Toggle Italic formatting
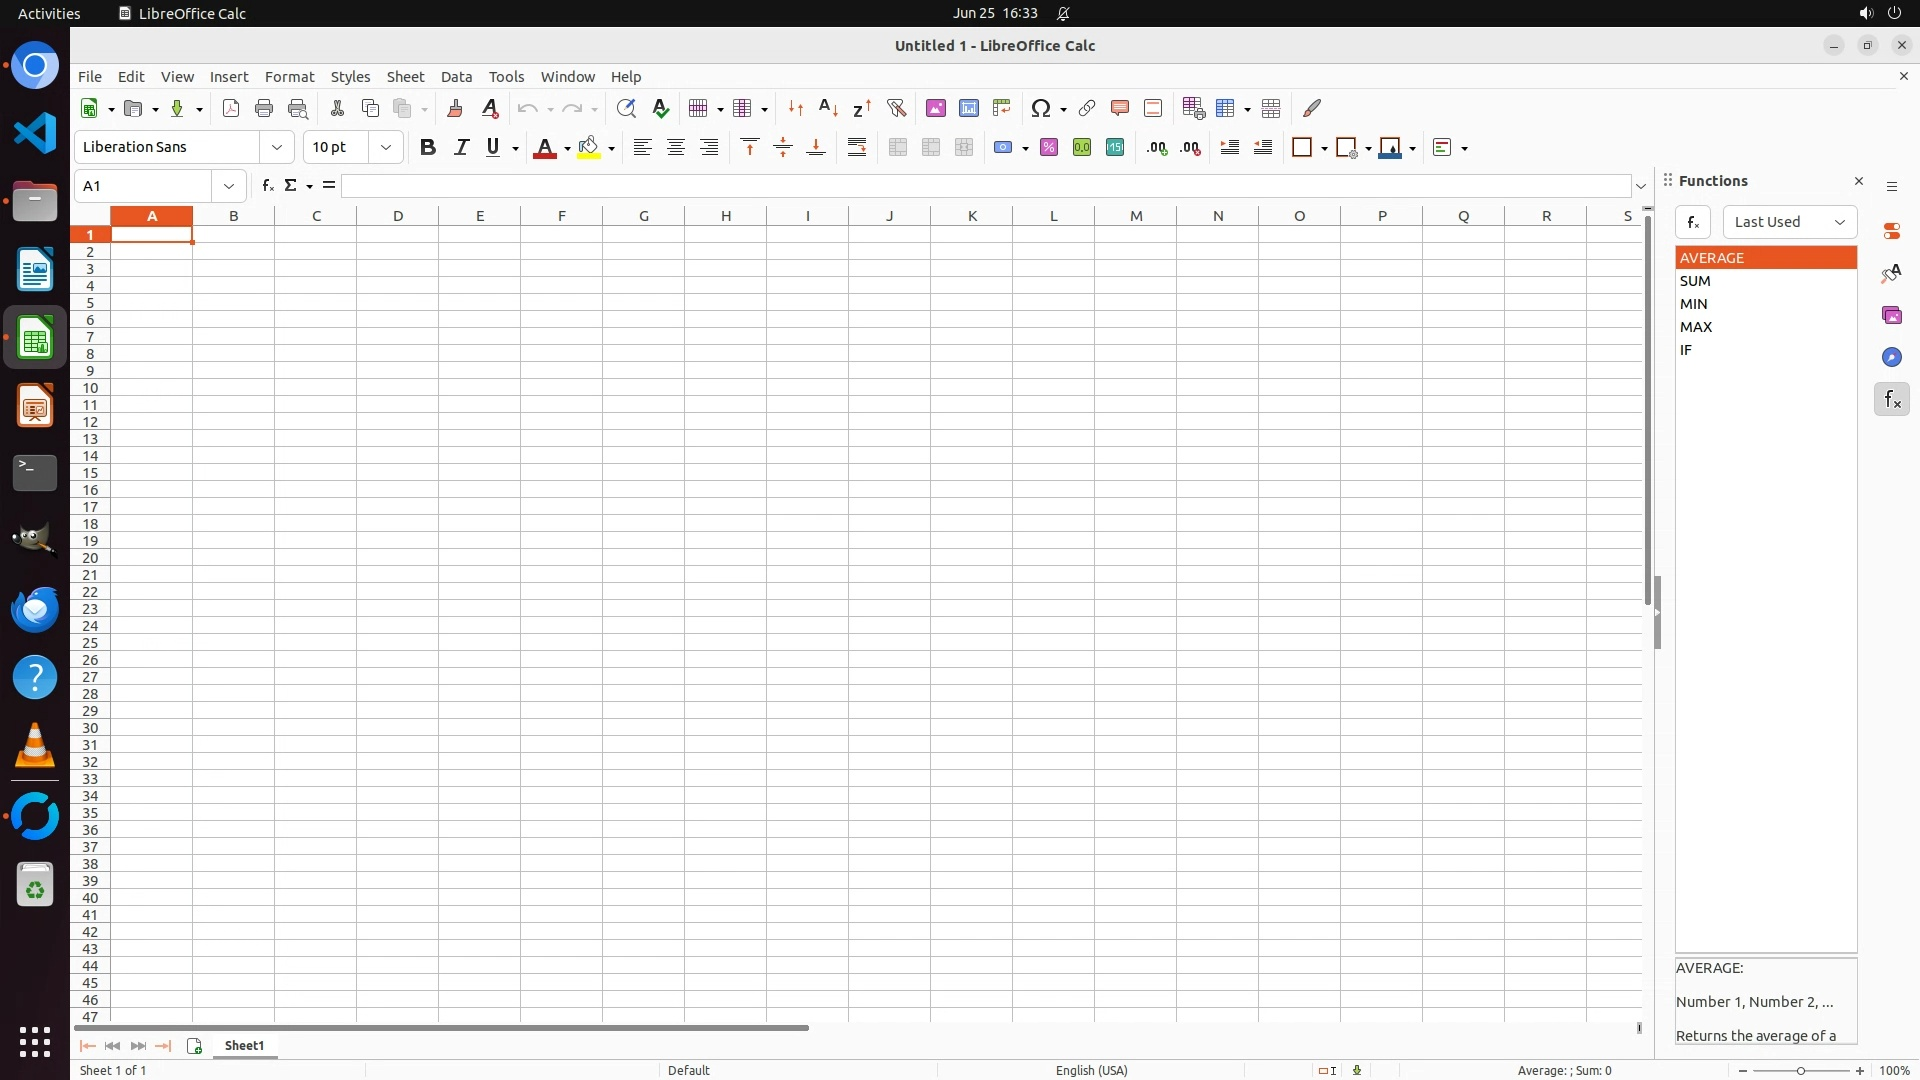The height and width of the screenshot is (1080, 1920). 461,147
